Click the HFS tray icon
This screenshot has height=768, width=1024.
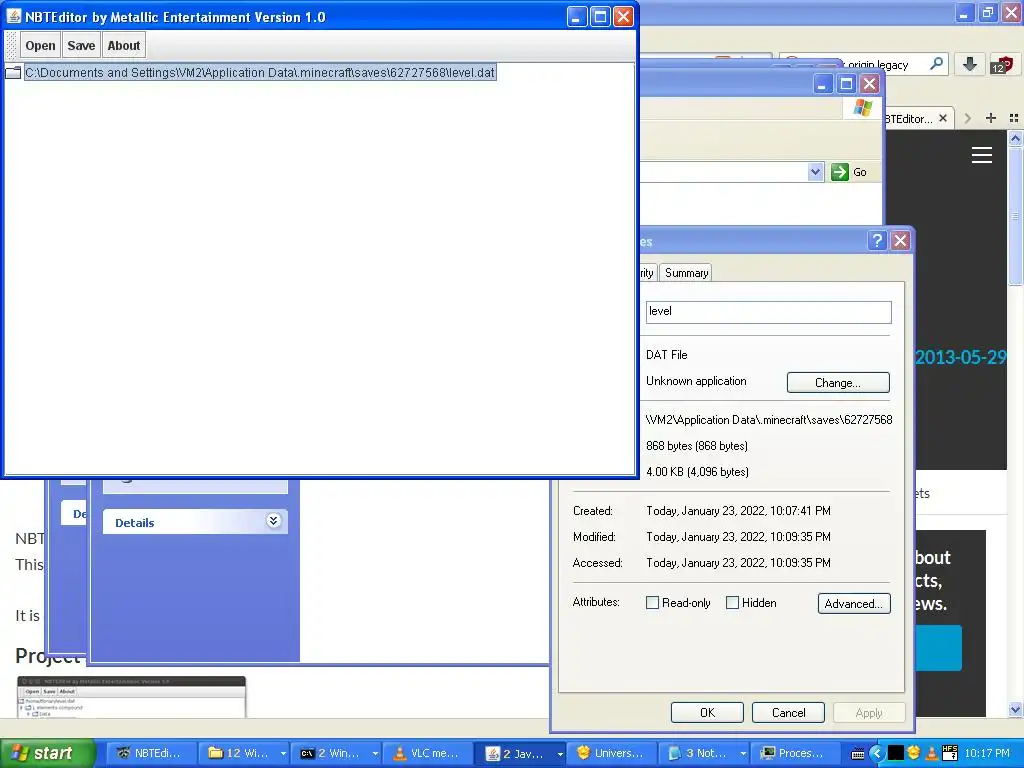[x=950, y=753]
